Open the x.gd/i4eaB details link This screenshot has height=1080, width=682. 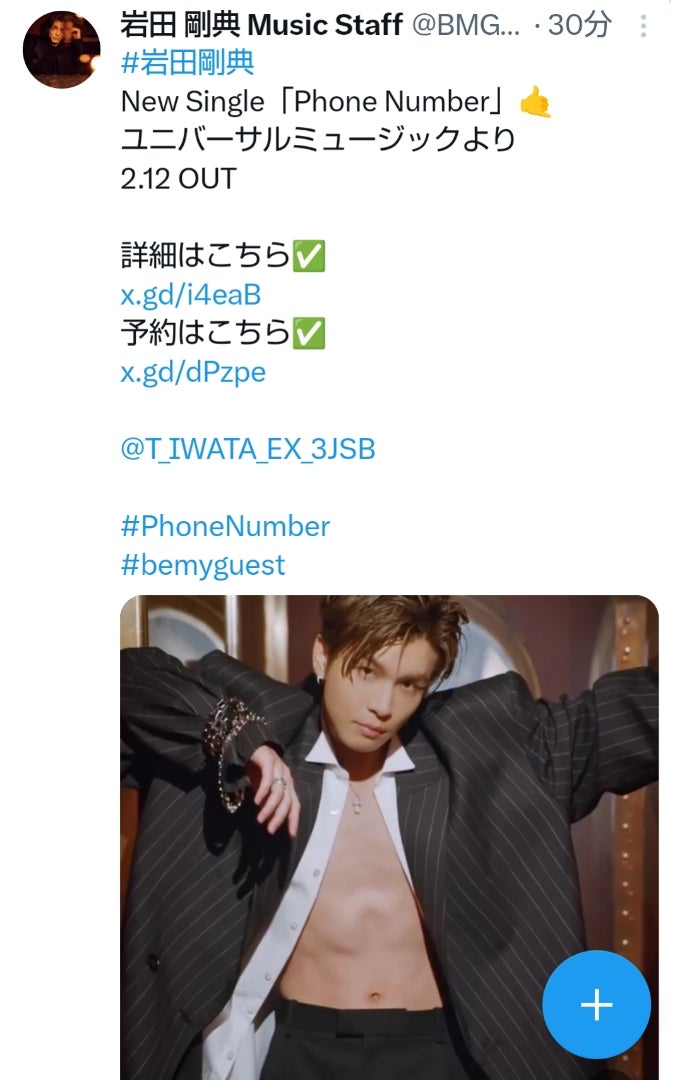click(191, 295)
